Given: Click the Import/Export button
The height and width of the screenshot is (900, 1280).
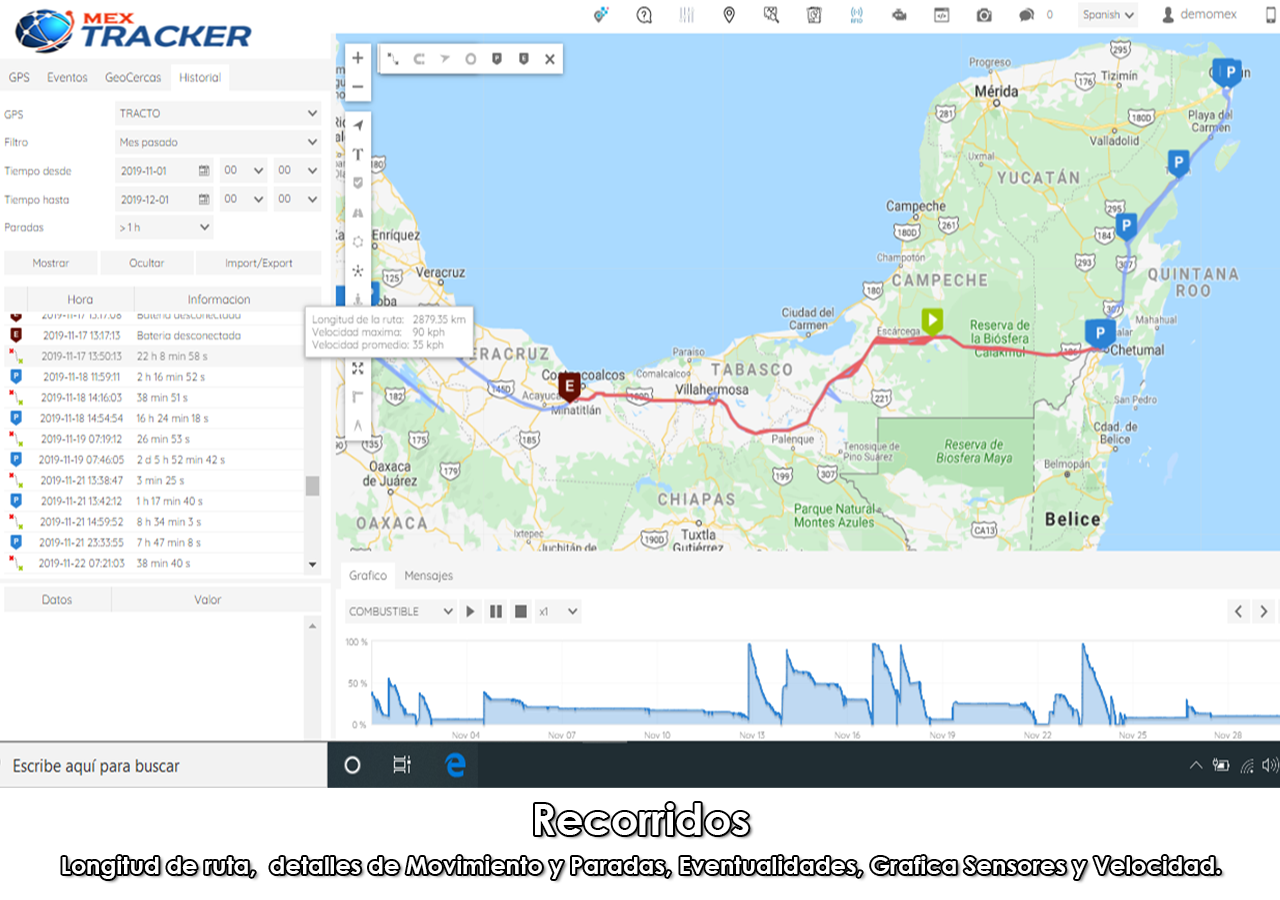Looking at the screenshot, I should (258, 263).
